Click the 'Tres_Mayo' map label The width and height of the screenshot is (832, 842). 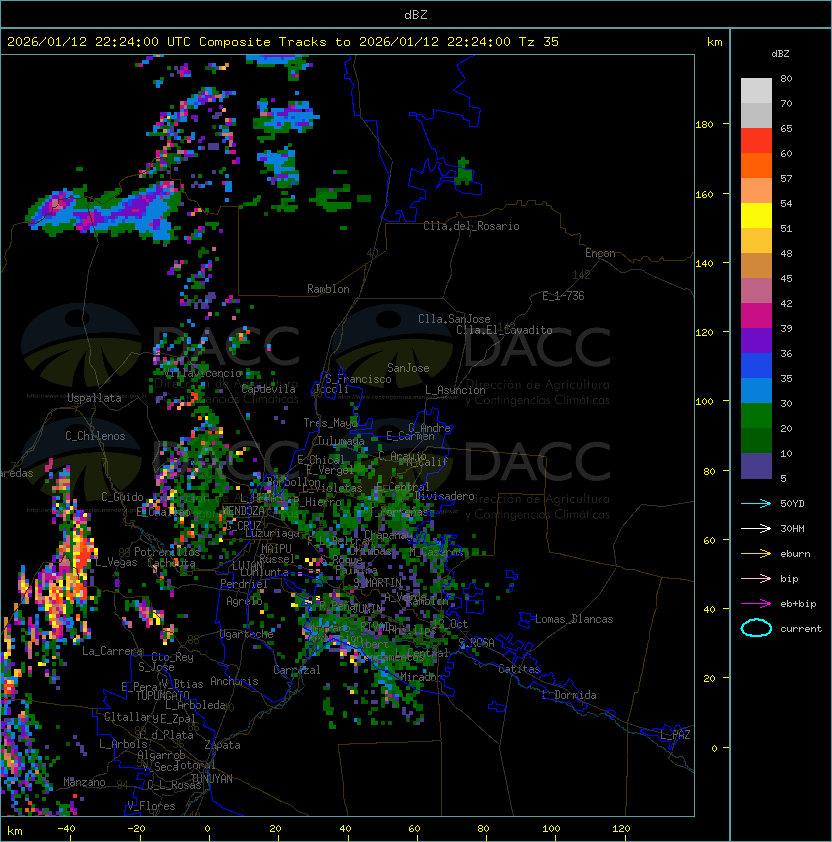pyautogui.click(x=330, y=423)
